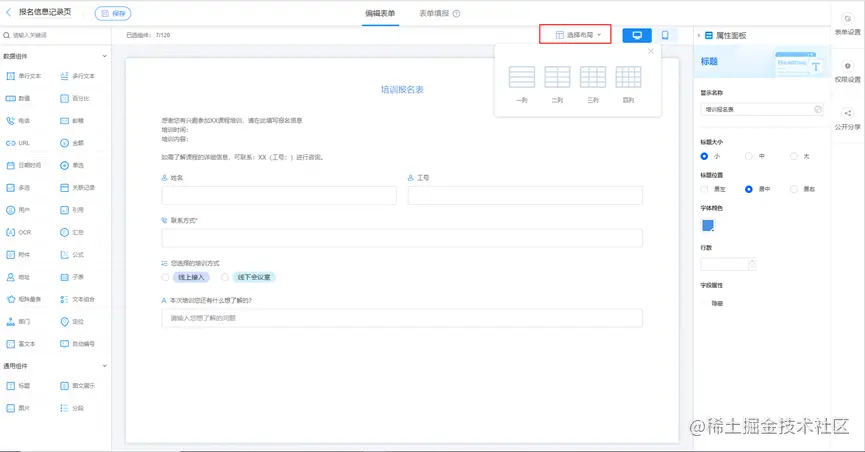
Task: Click the component keyword search box
Action: [55, 35]
